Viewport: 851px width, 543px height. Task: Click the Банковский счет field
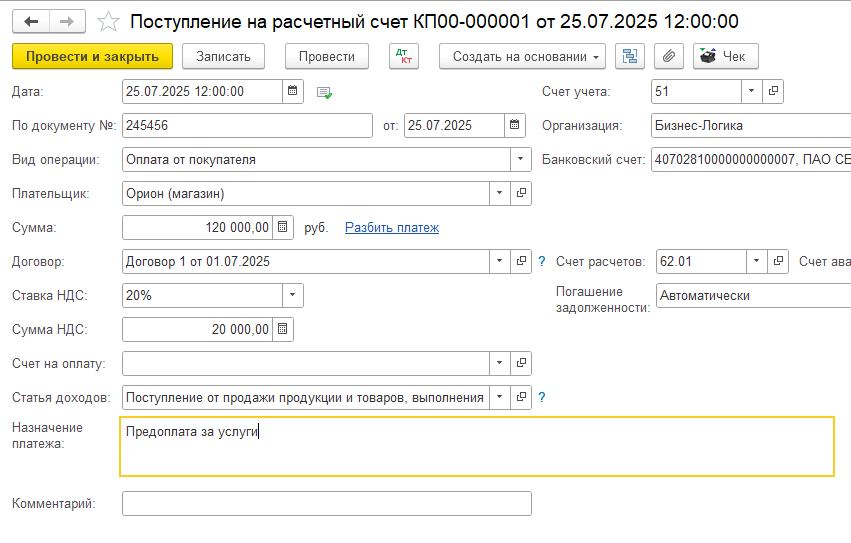(x=751, y=160)
